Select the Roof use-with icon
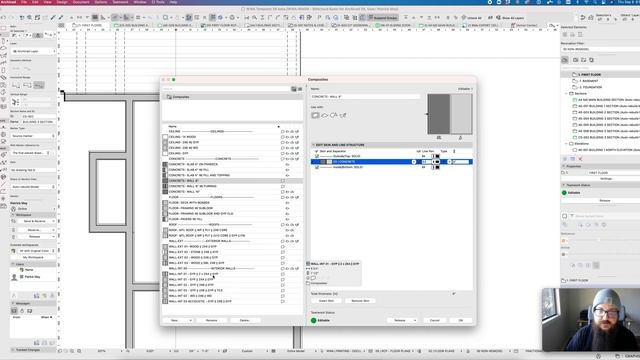This screenshot has height=360, width=640. pos(334,116)
